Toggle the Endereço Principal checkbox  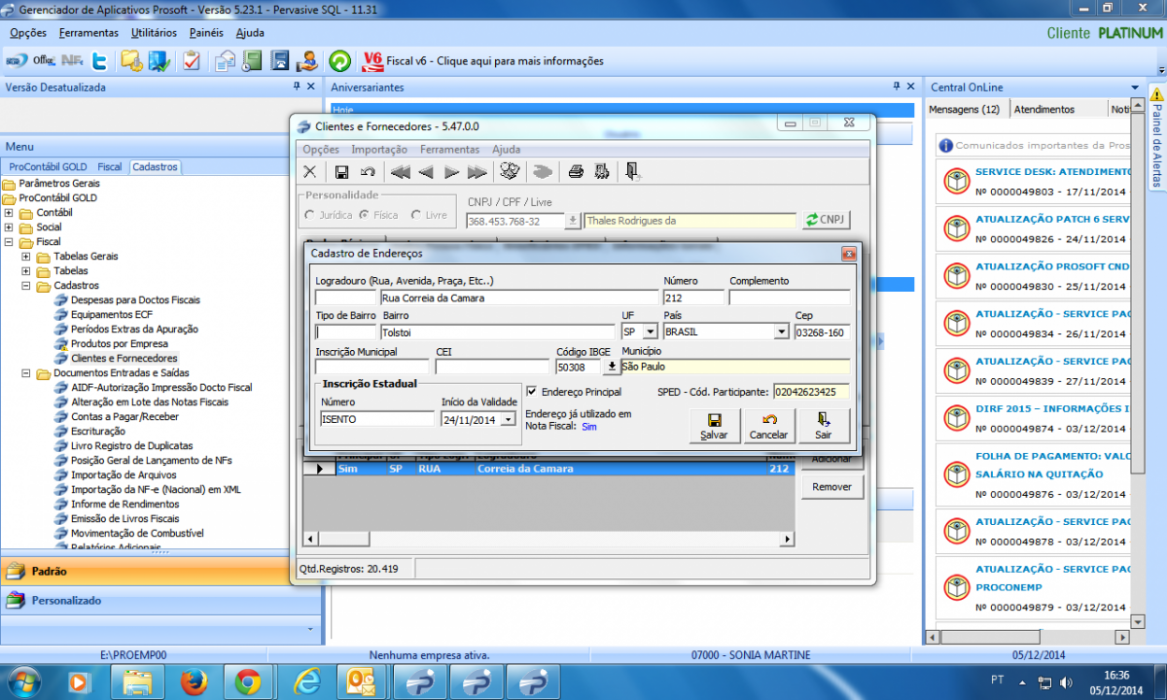(531, 391)
